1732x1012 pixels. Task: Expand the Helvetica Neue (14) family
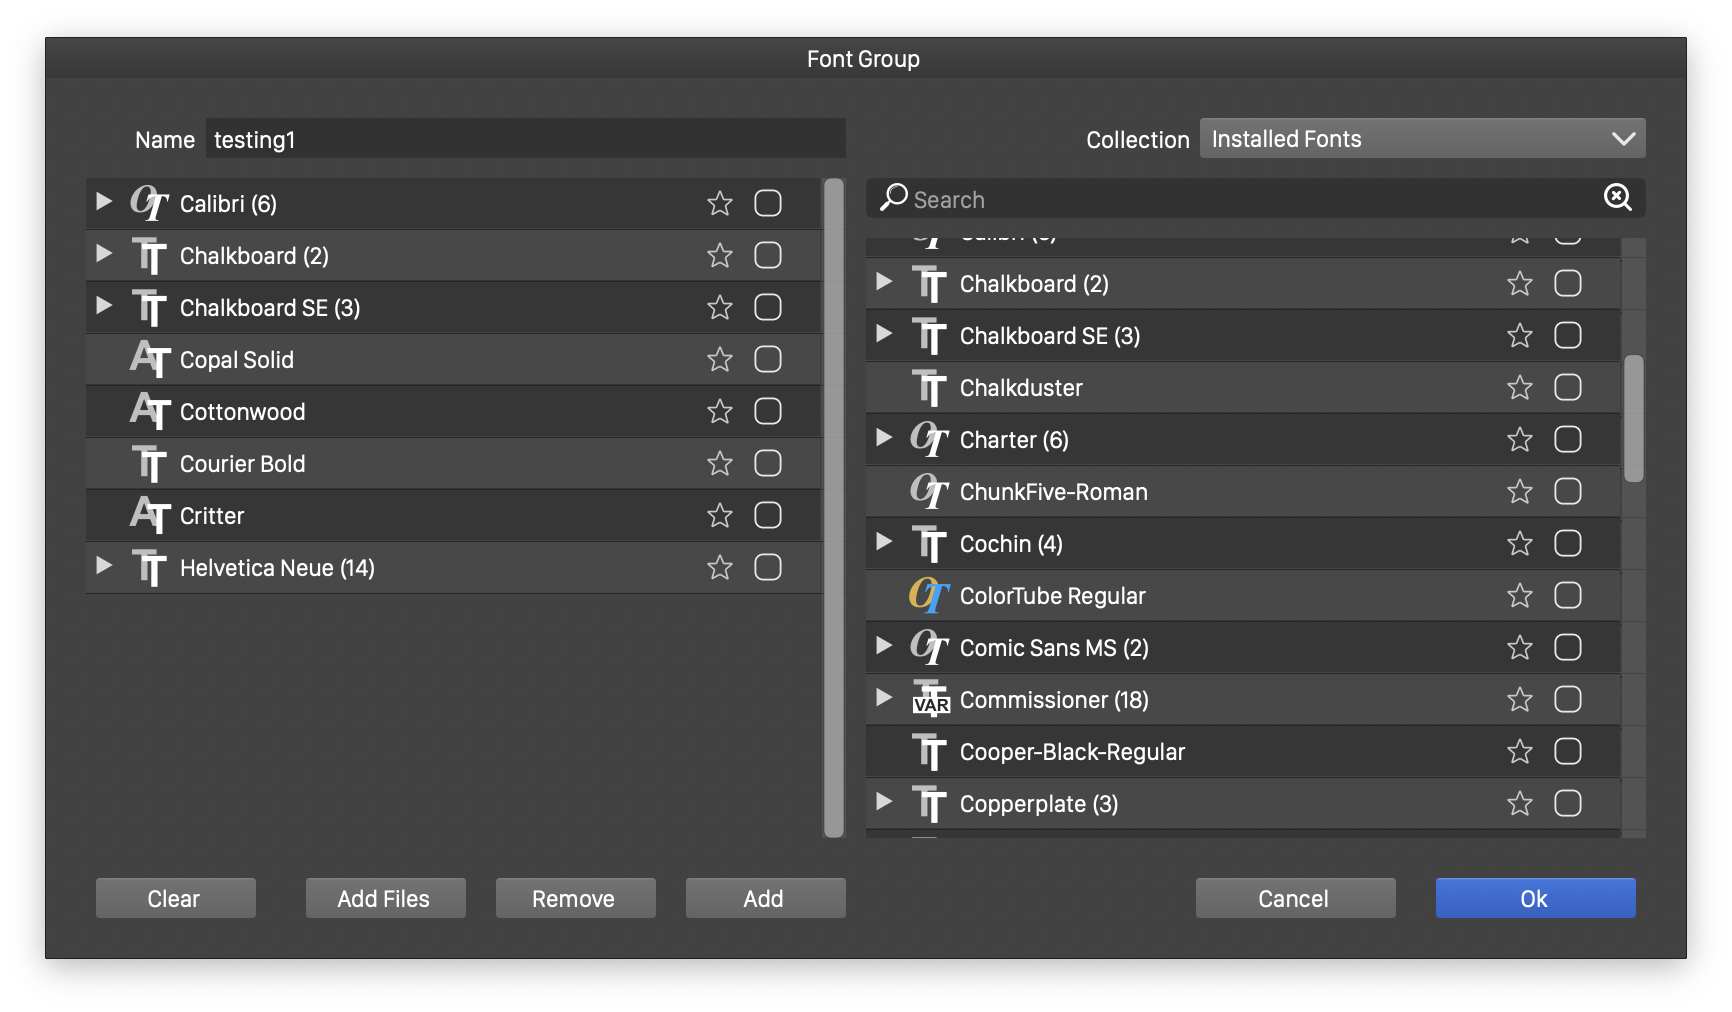104,566
